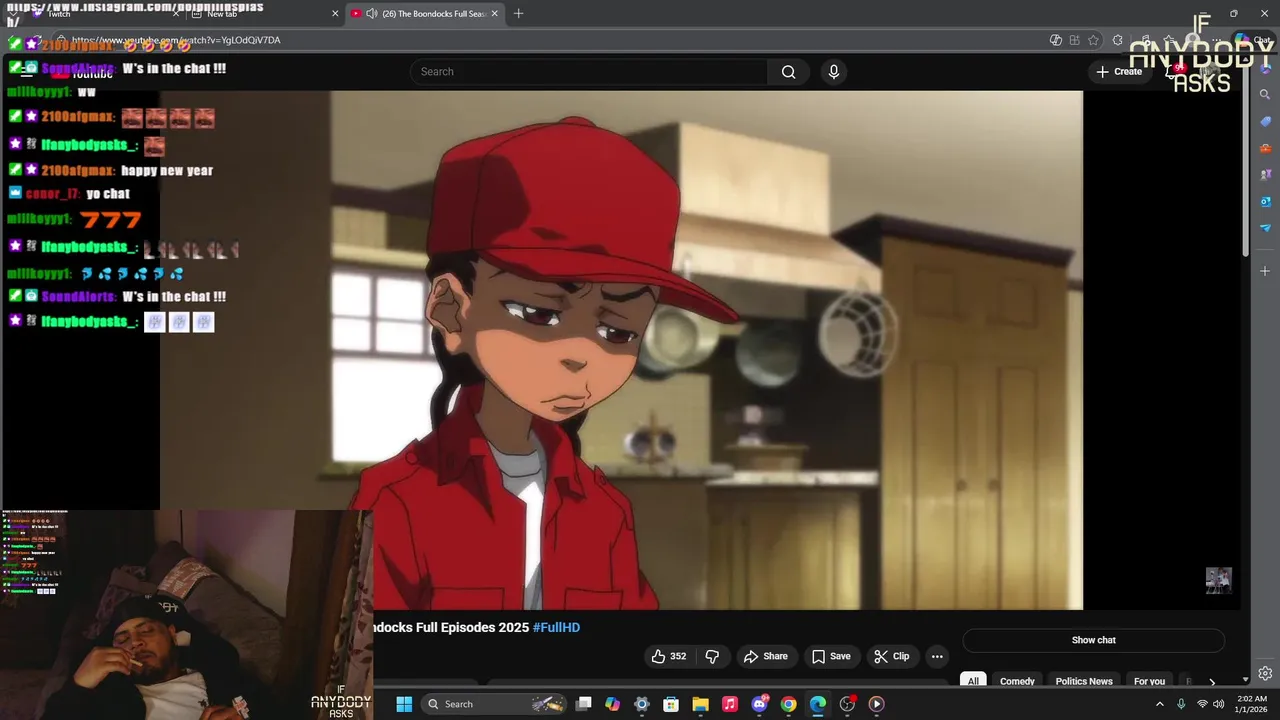
Task: Open the YouTube hamburger guide menu
Action: (x=27, y=72)
